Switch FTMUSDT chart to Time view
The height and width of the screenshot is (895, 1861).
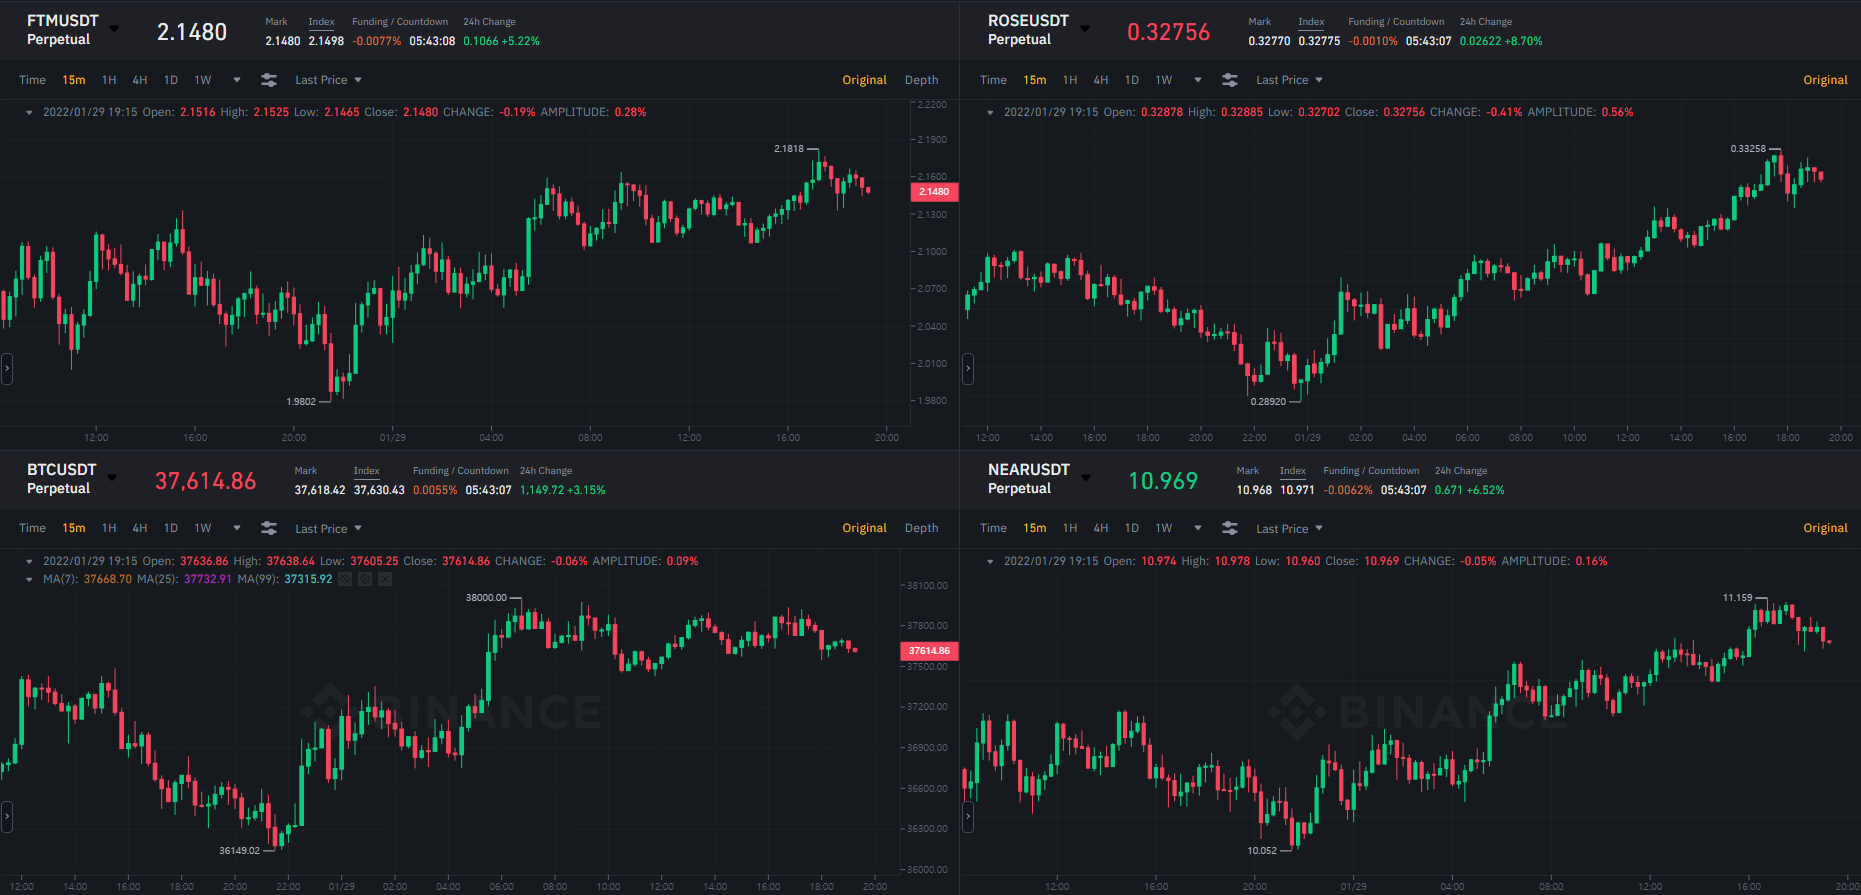pos(32,80)
